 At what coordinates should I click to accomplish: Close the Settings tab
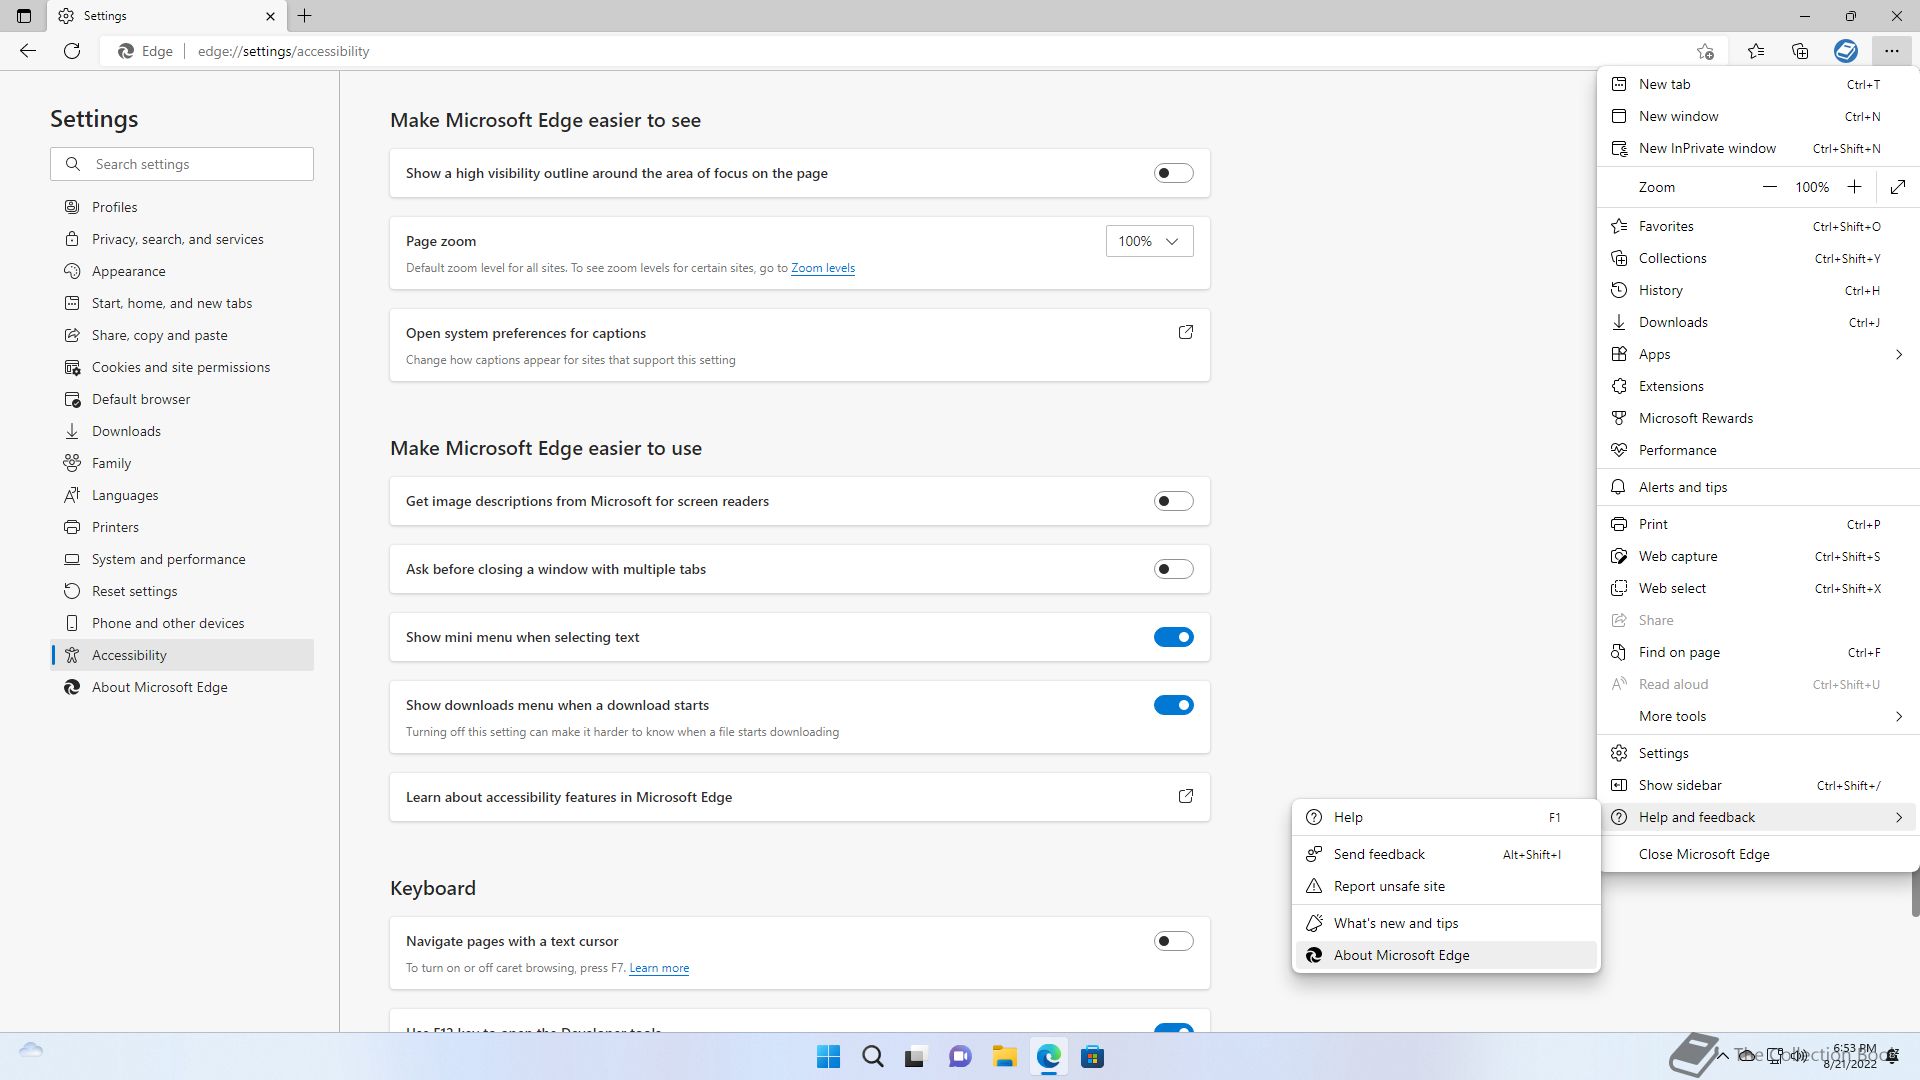270,16
